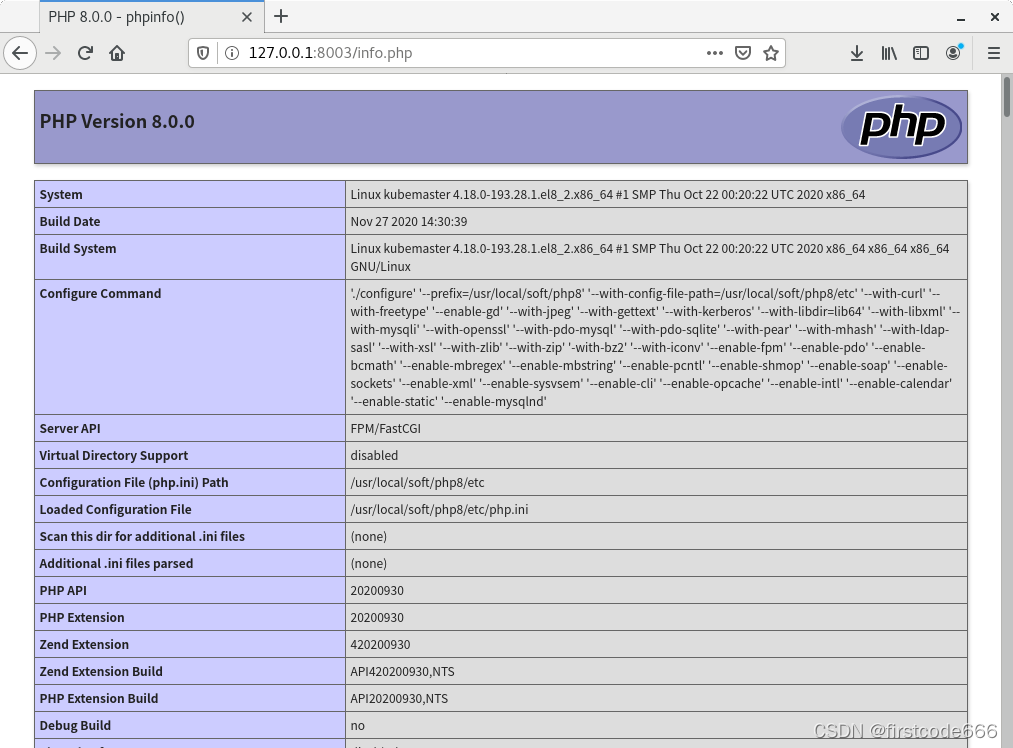Click the vertical scrollbar thumb

[1007, 97]
